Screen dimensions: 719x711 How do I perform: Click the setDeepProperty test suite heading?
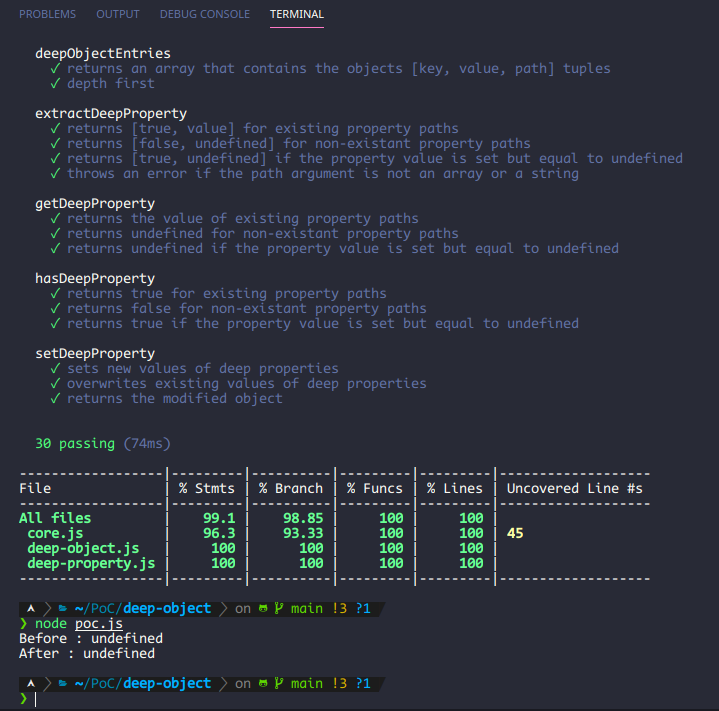[95, 353]
